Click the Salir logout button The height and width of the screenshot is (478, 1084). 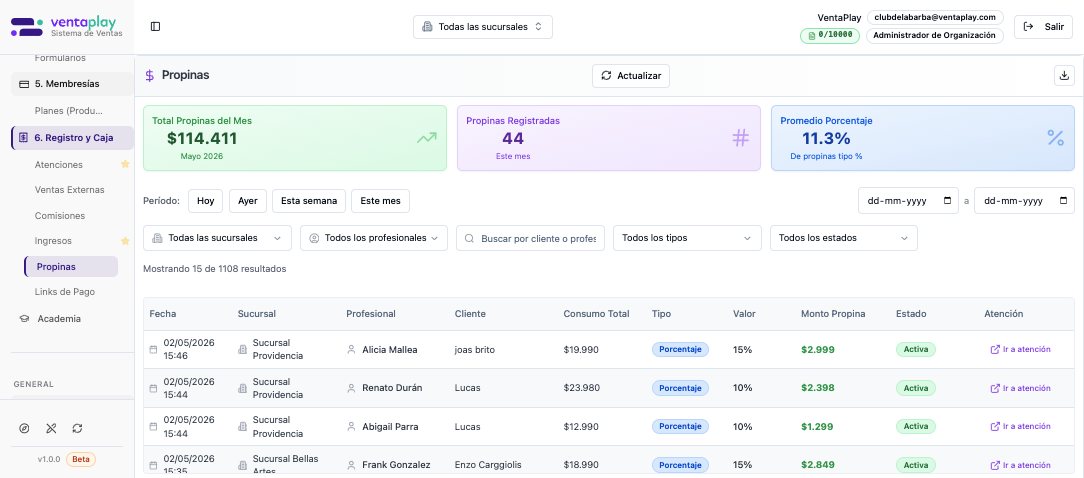1043,26
